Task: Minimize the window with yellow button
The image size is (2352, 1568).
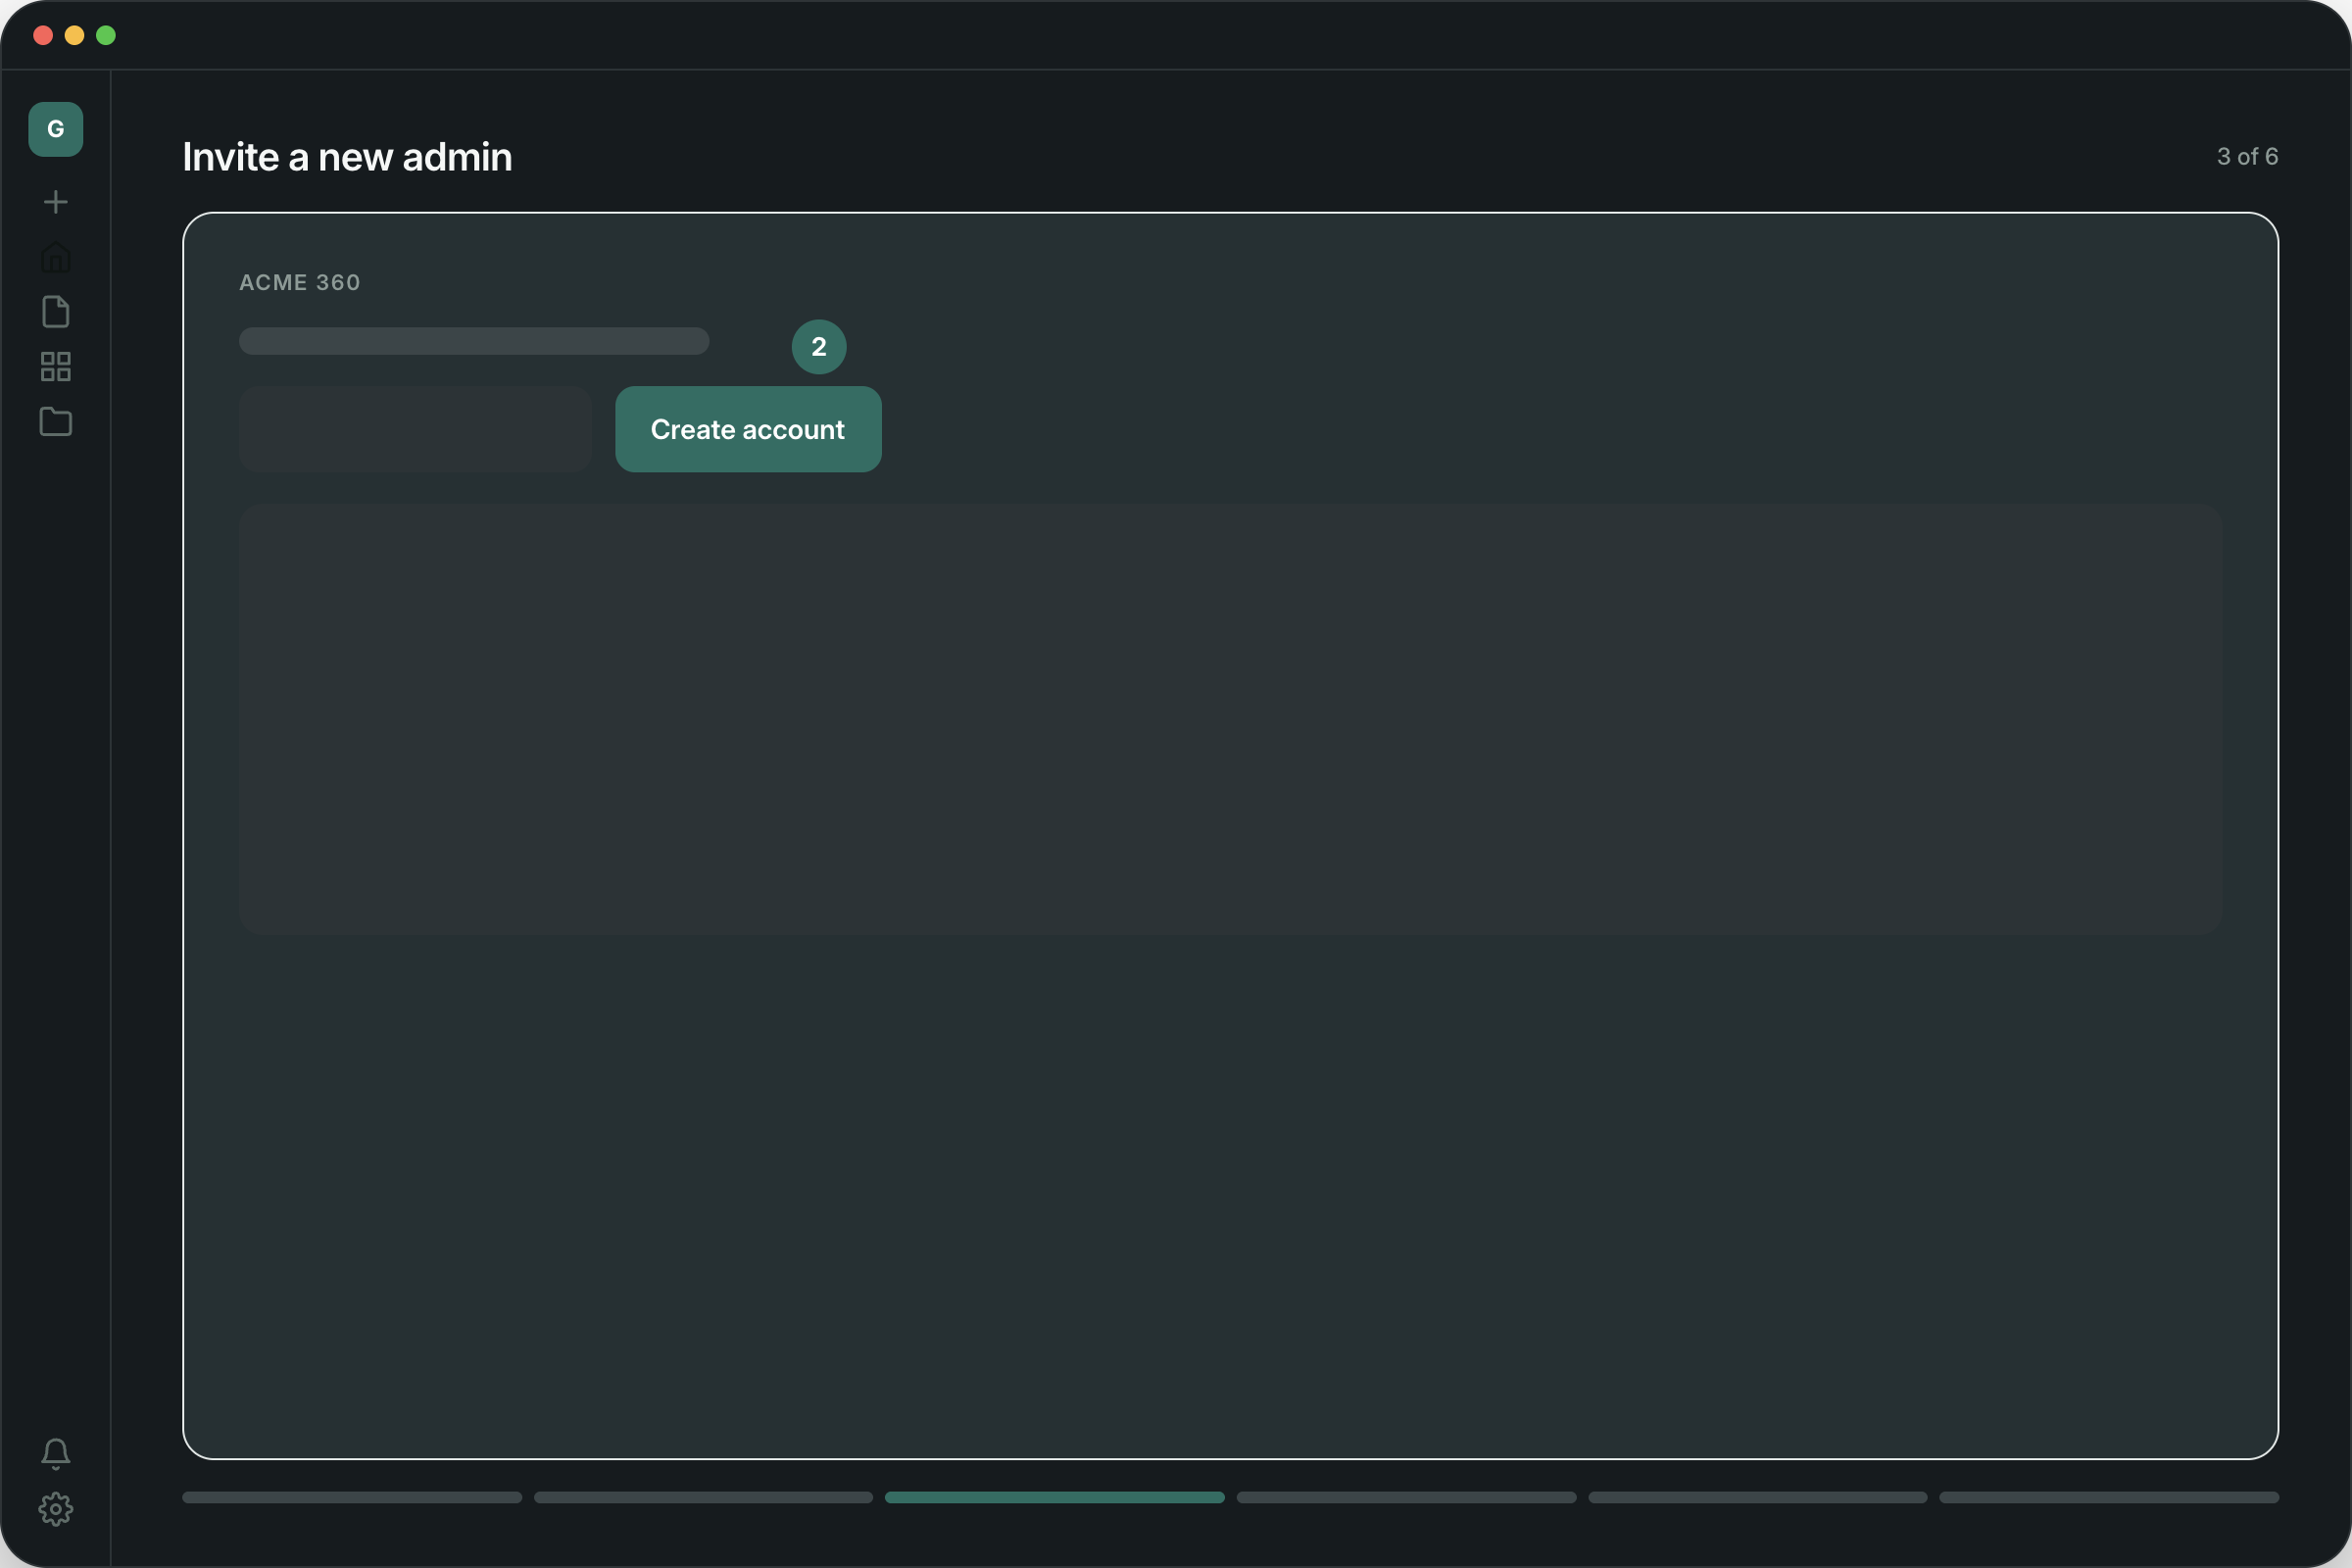Action: (74, 36)
